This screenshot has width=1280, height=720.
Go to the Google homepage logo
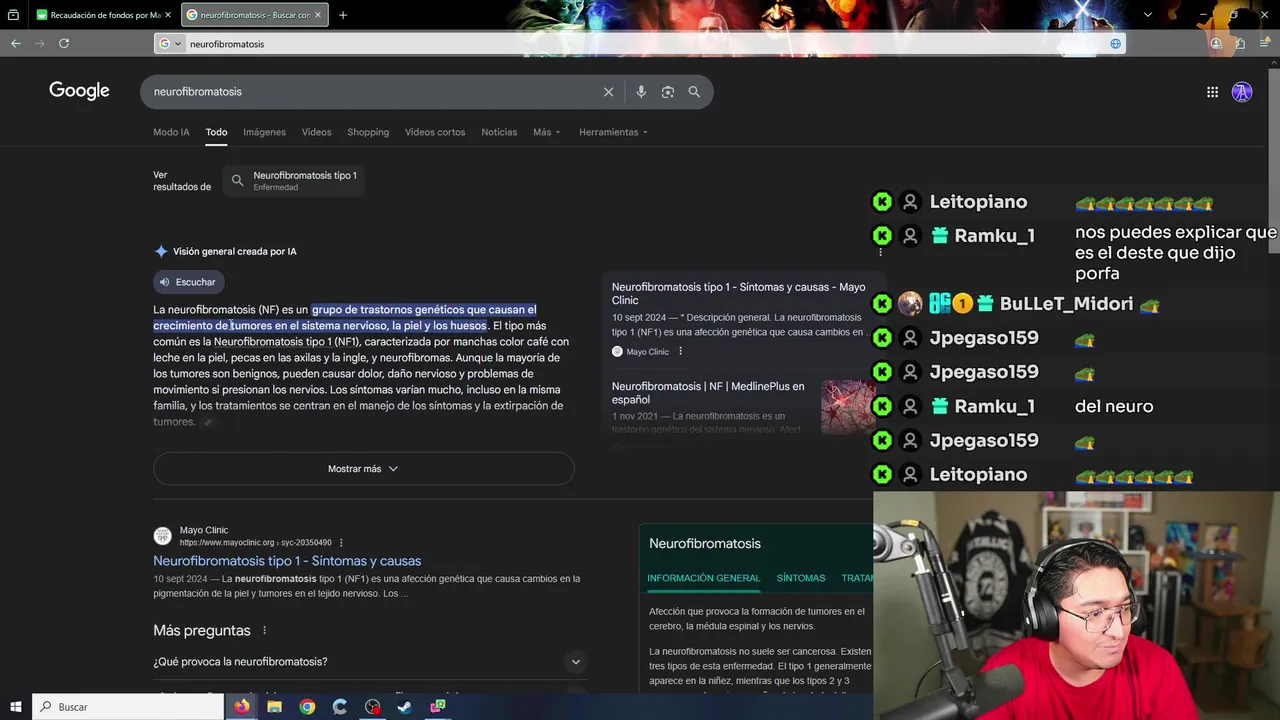click(x=79, y=91)
